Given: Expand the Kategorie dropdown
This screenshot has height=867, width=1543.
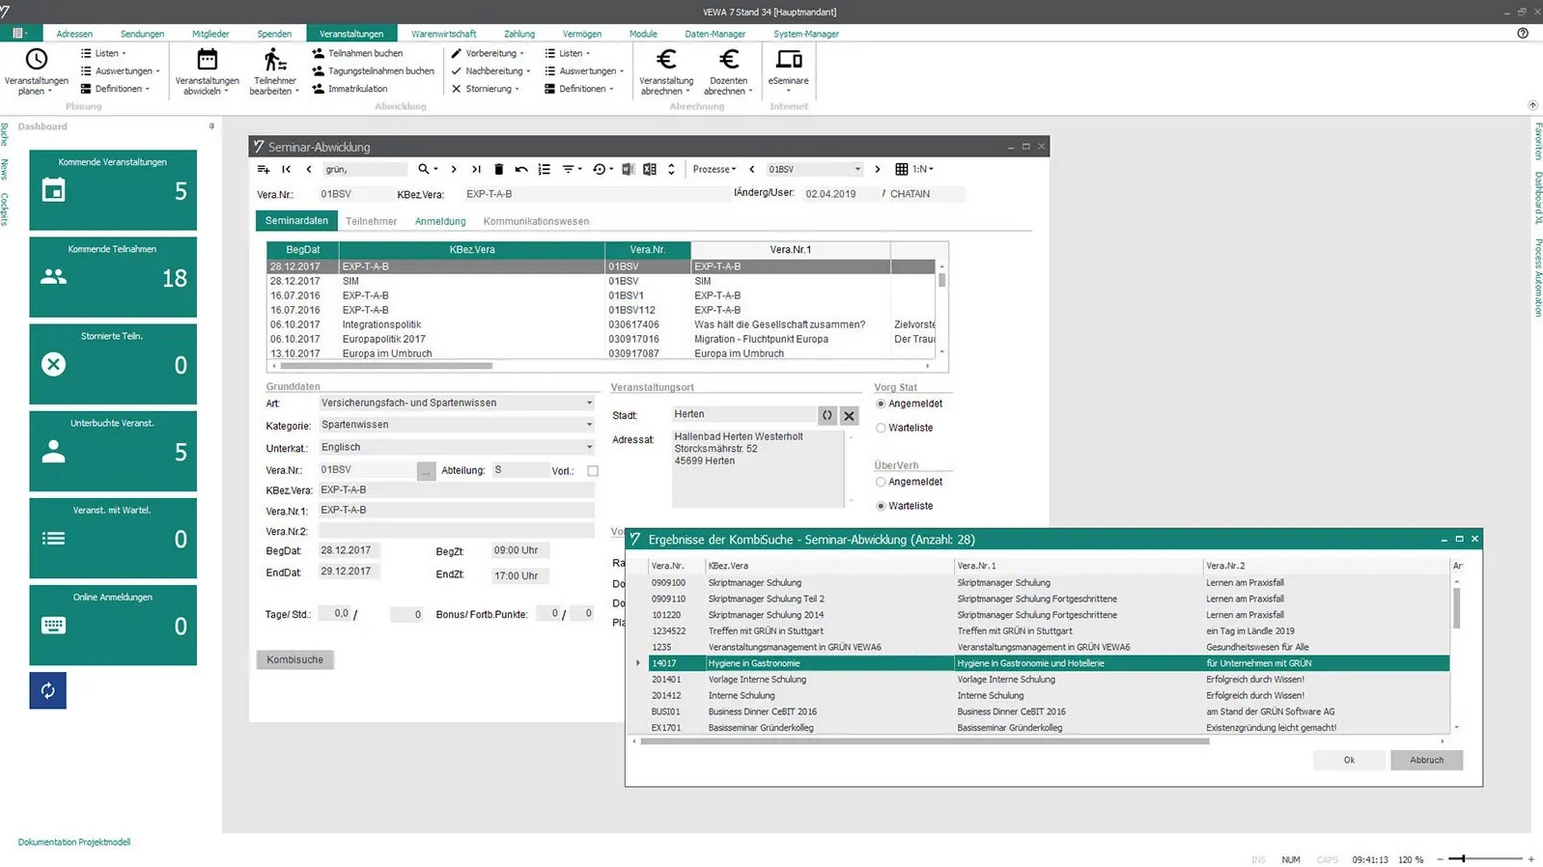Looking at the screenshot, I should [x=589, y=425].
